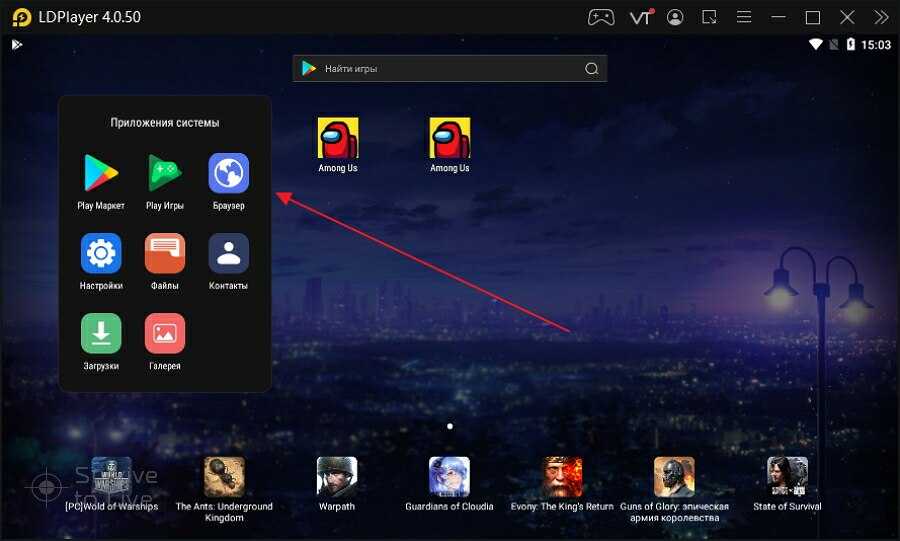900x541 pixels.
Task: Click the Play Store notification icon top-left
Action: point(17,44)
